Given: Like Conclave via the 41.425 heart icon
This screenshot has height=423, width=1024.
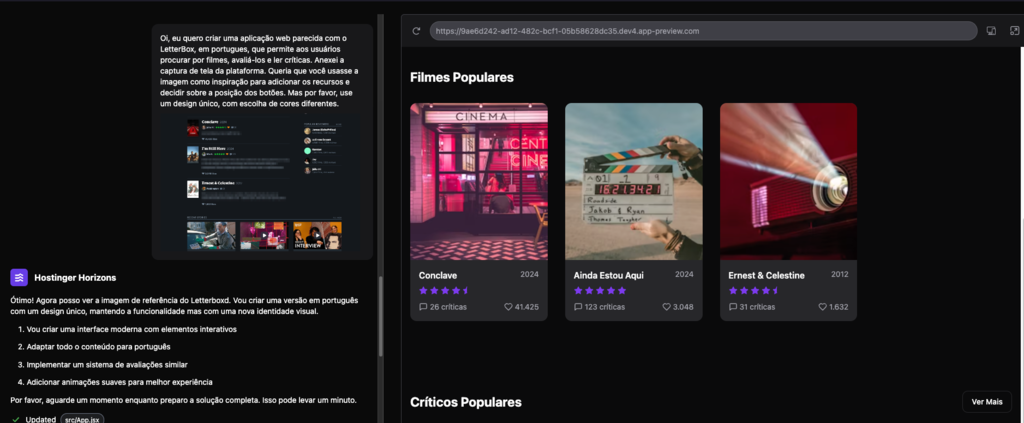Looking at the screenshot, I should pos(508,307).
